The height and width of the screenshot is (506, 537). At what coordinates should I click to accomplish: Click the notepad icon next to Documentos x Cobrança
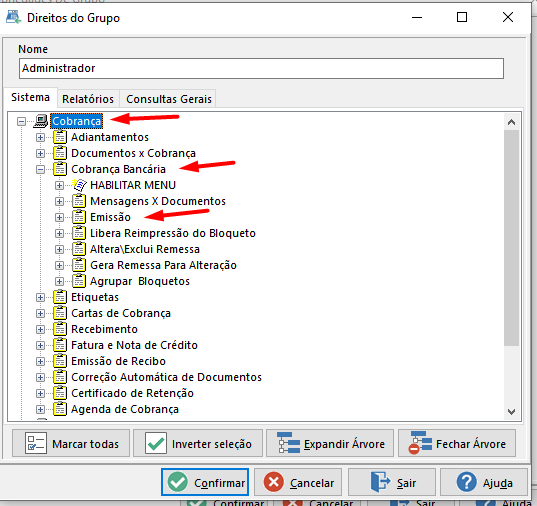click(60, 153)
